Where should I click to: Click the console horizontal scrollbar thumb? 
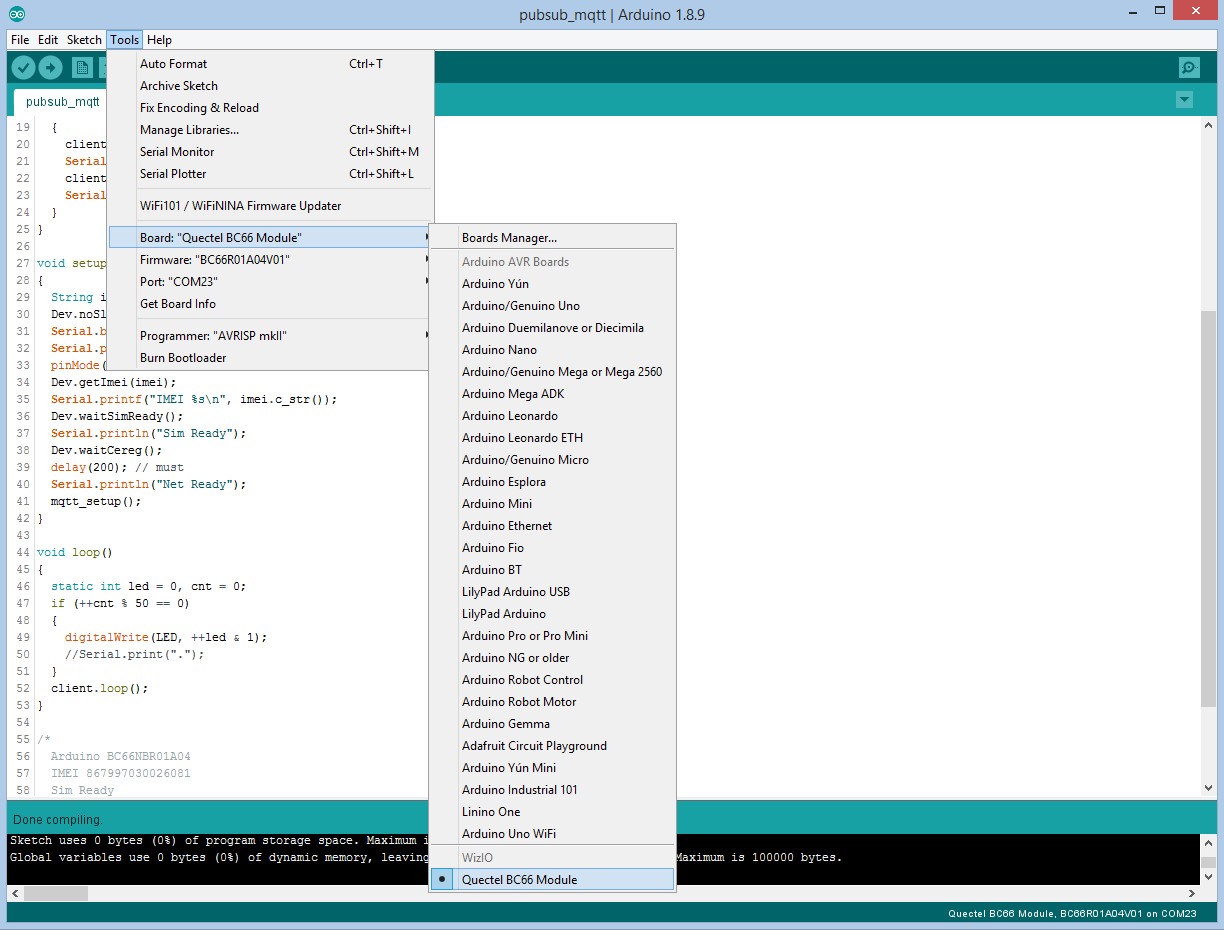click(x=55, y=893)
